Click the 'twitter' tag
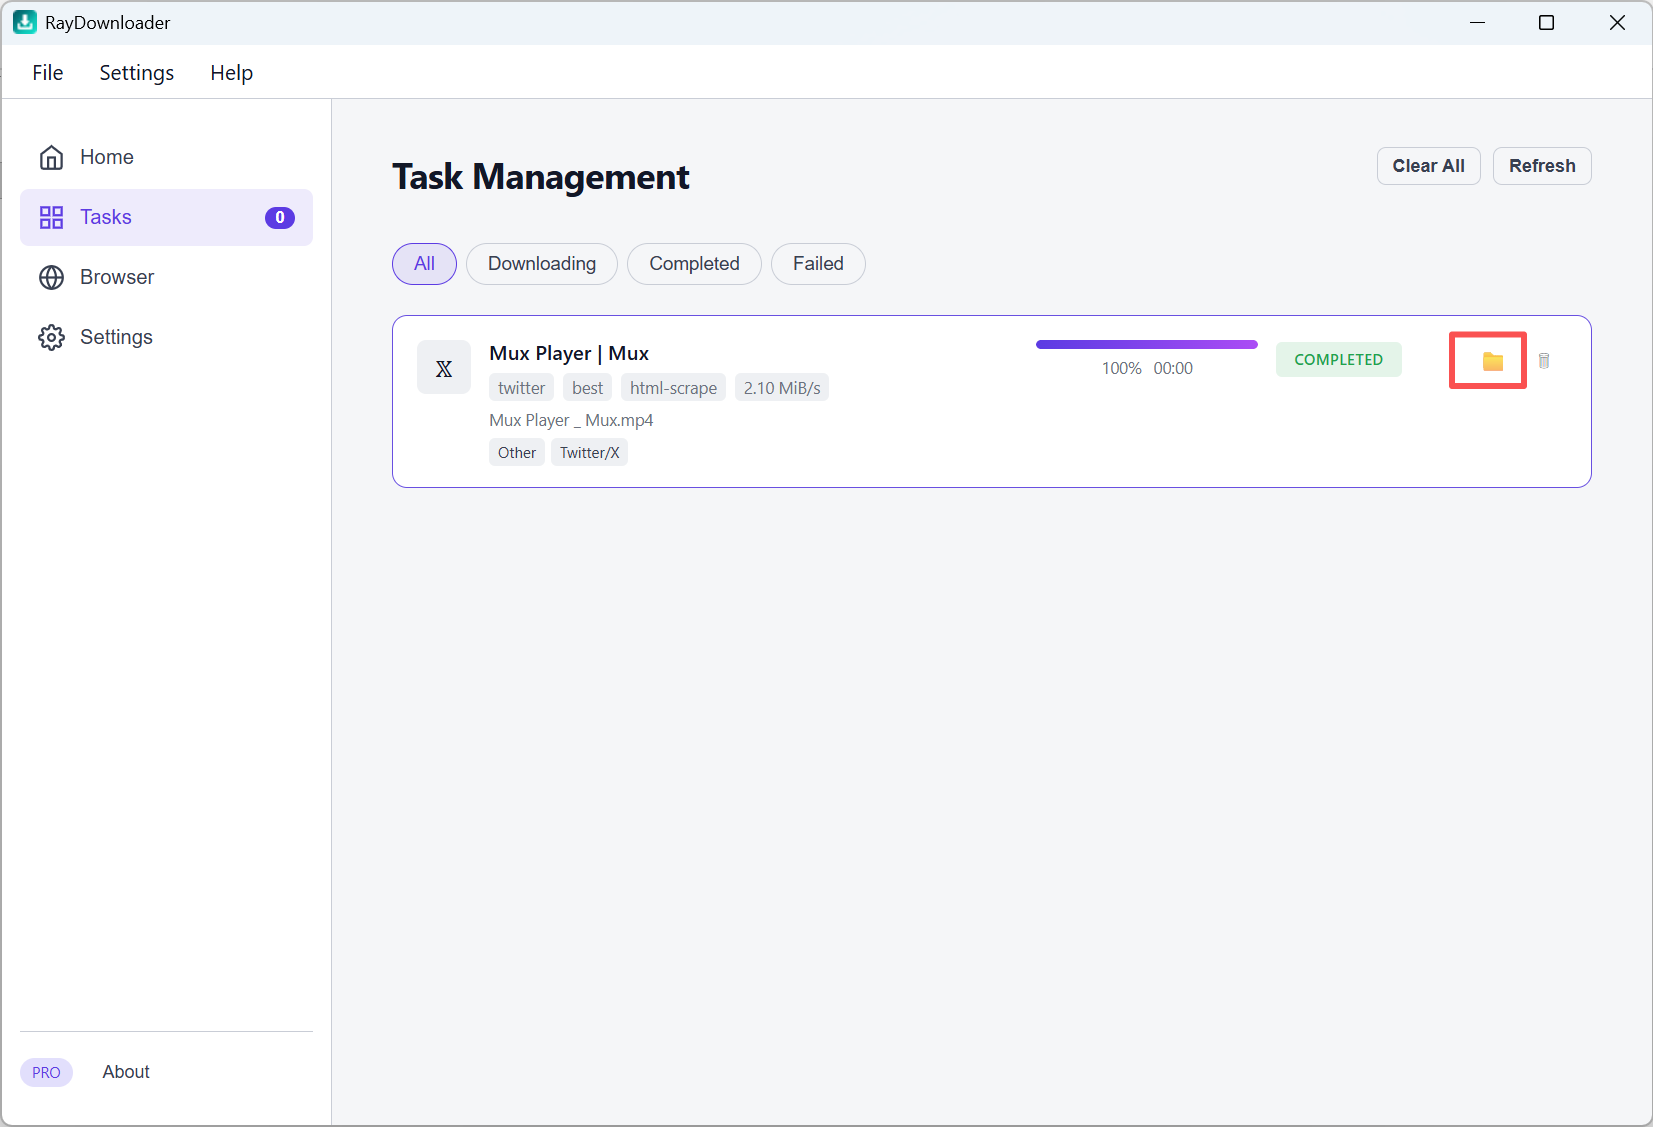 (521, 388)
